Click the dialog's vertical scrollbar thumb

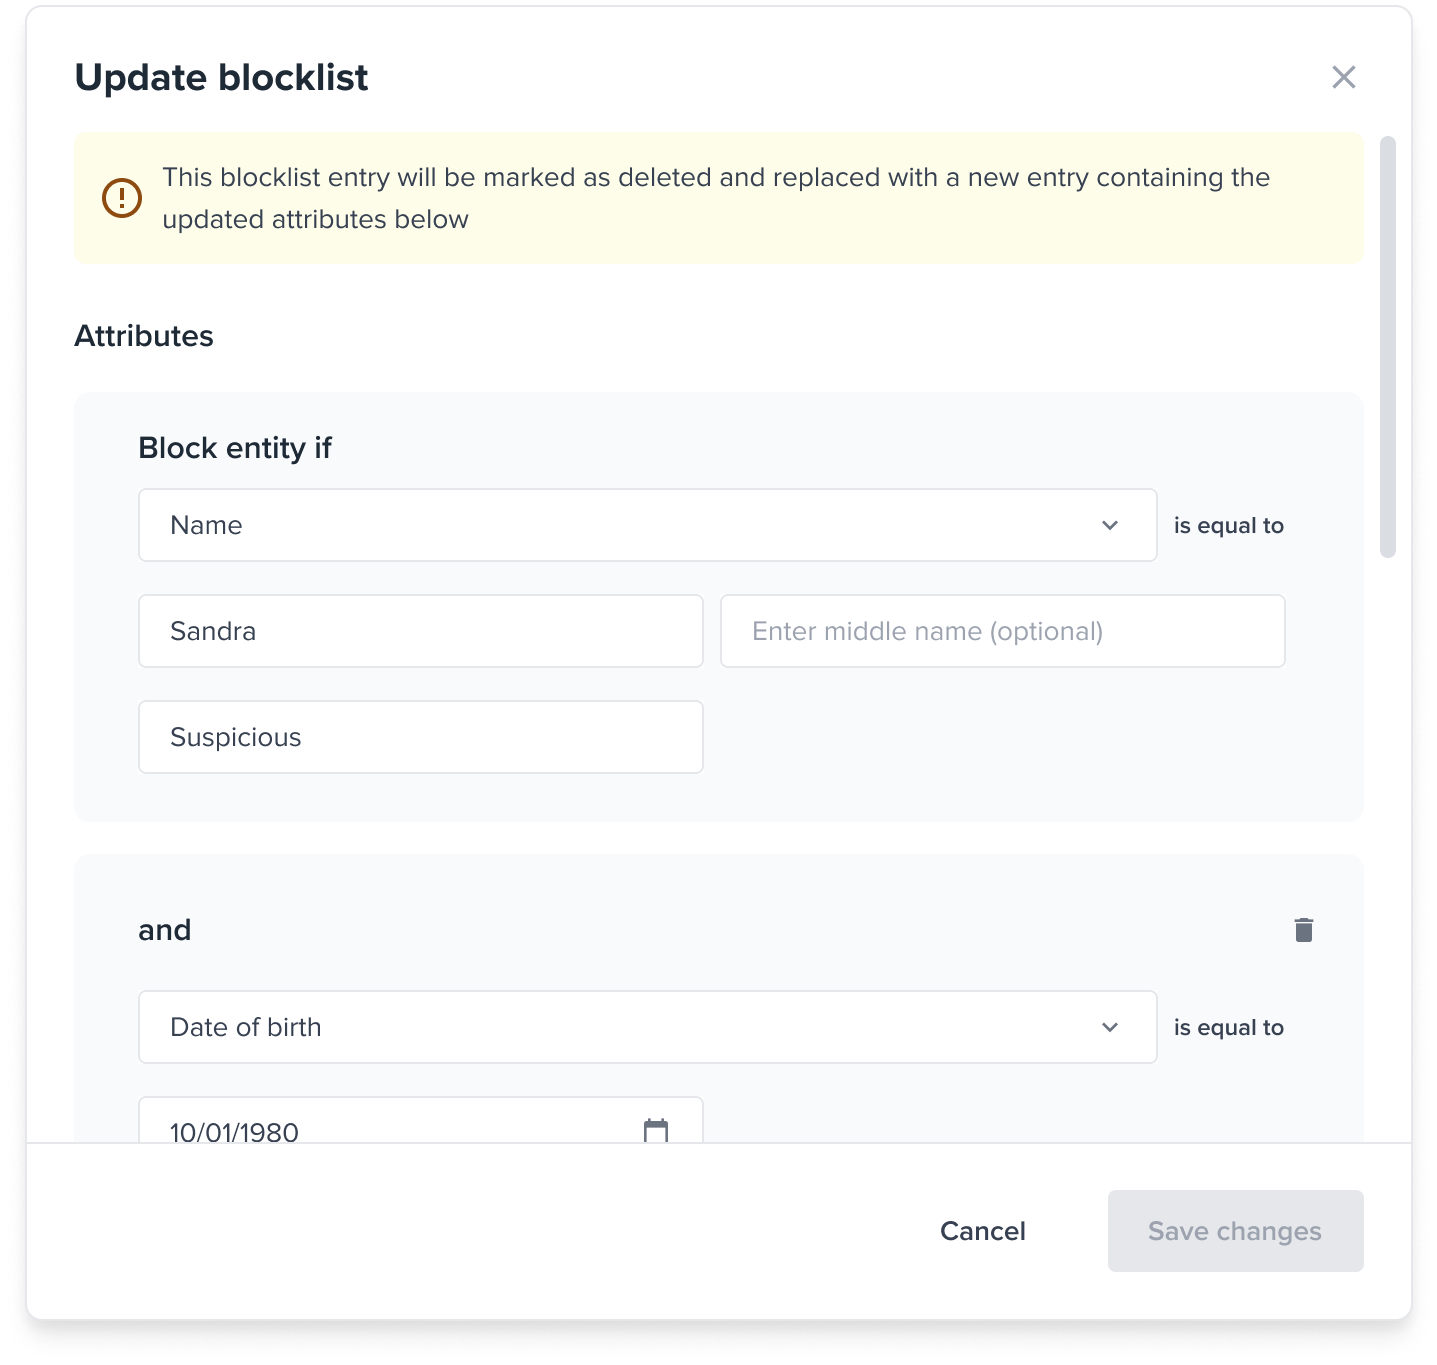1387,346
